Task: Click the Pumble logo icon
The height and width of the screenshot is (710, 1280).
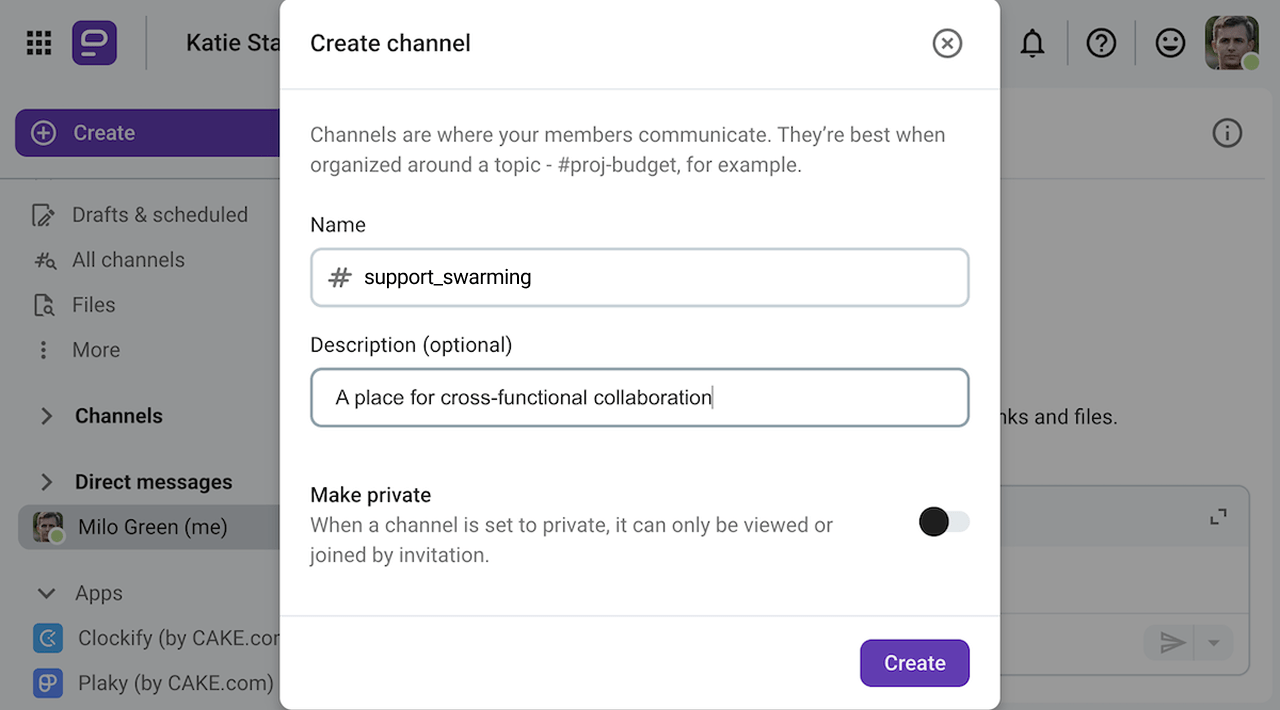Action: pos(94,43)
